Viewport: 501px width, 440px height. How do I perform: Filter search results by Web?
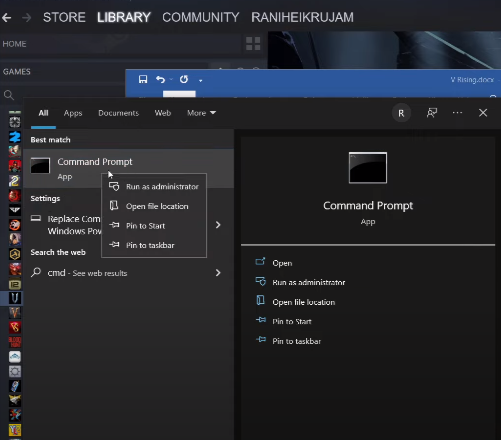[x=163, y=113]
